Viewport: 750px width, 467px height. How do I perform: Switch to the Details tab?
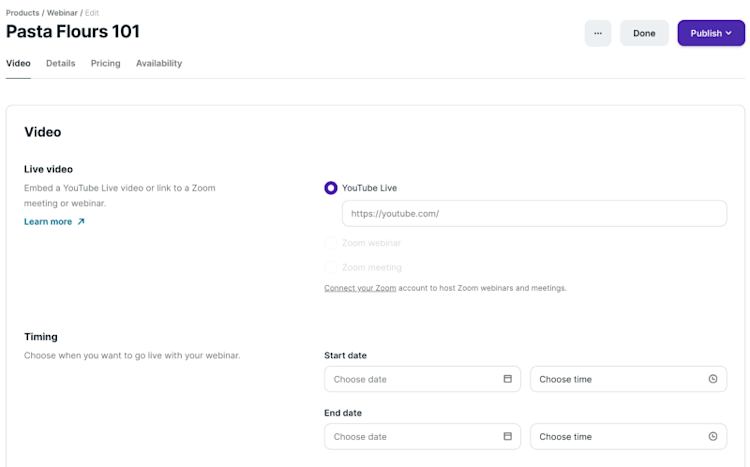click(x=60, y=63)
